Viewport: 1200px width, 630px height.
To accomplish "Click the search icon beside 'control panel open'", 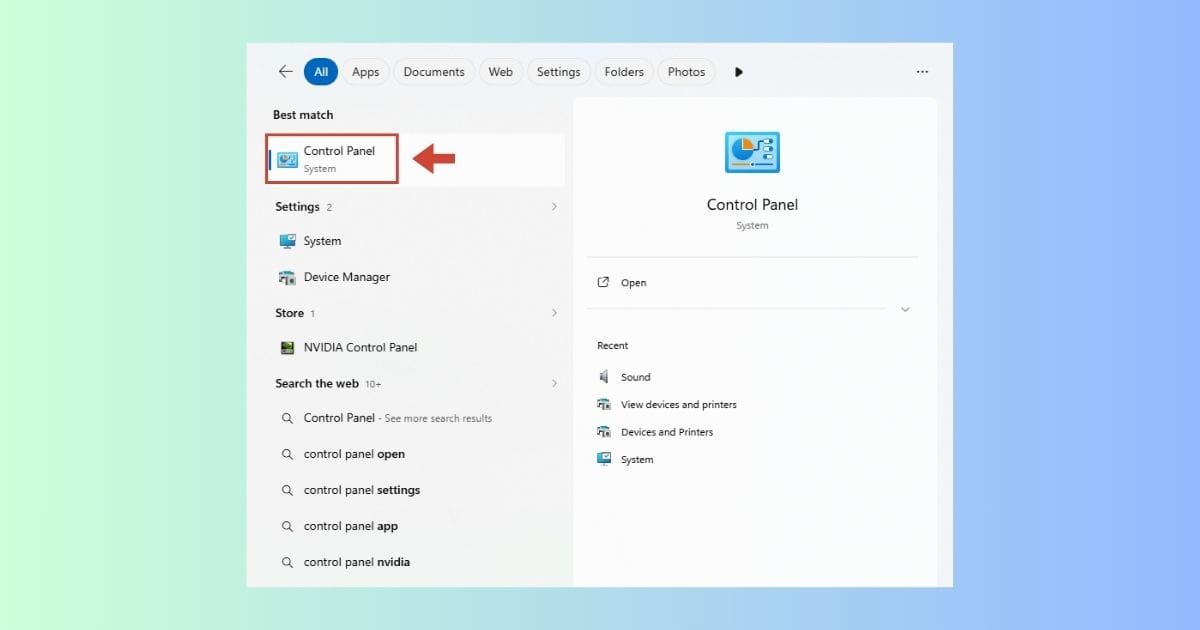I will point(287,454).
